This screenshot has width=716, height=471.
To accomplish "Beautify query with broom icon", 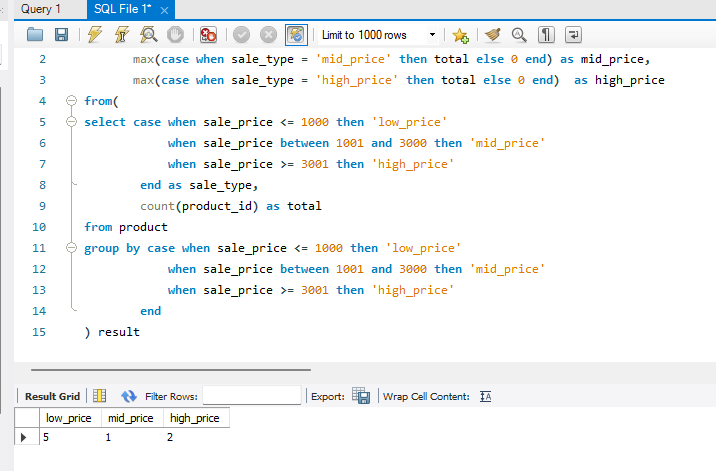I will click(493, 35).
